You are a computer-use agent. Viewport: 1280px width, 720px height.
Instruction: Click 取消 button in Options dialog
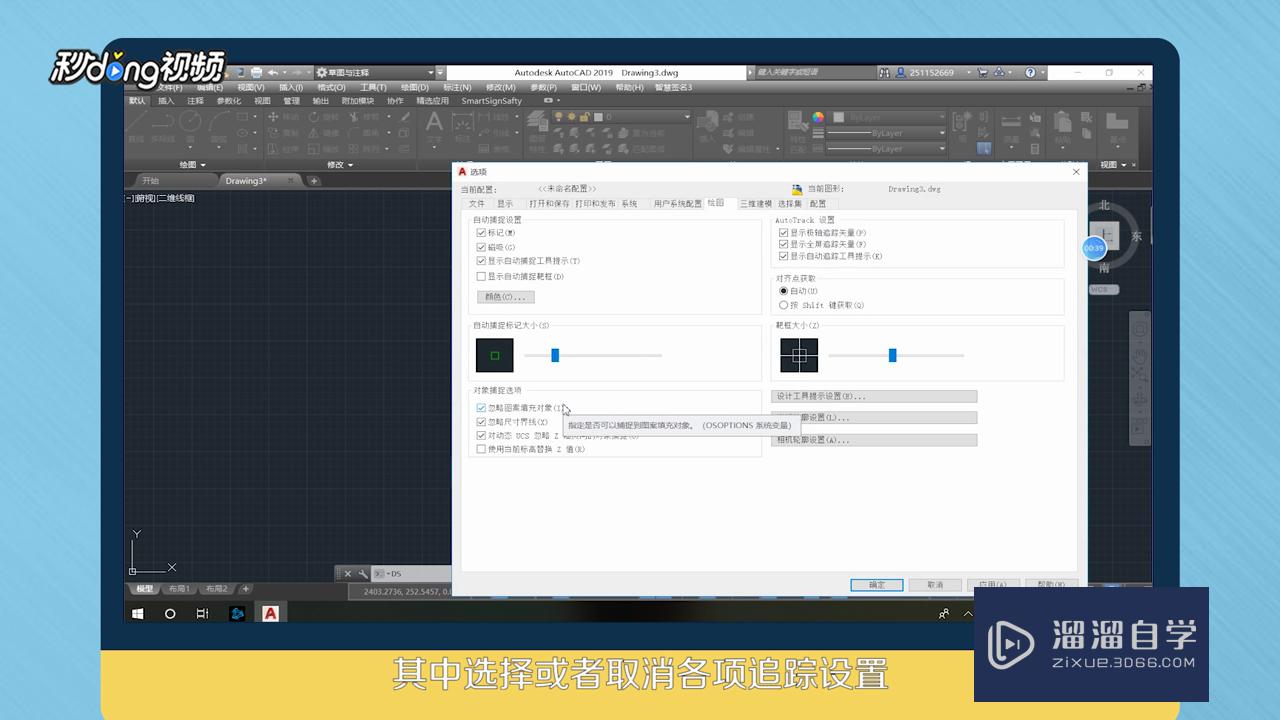tap(935, 585)
